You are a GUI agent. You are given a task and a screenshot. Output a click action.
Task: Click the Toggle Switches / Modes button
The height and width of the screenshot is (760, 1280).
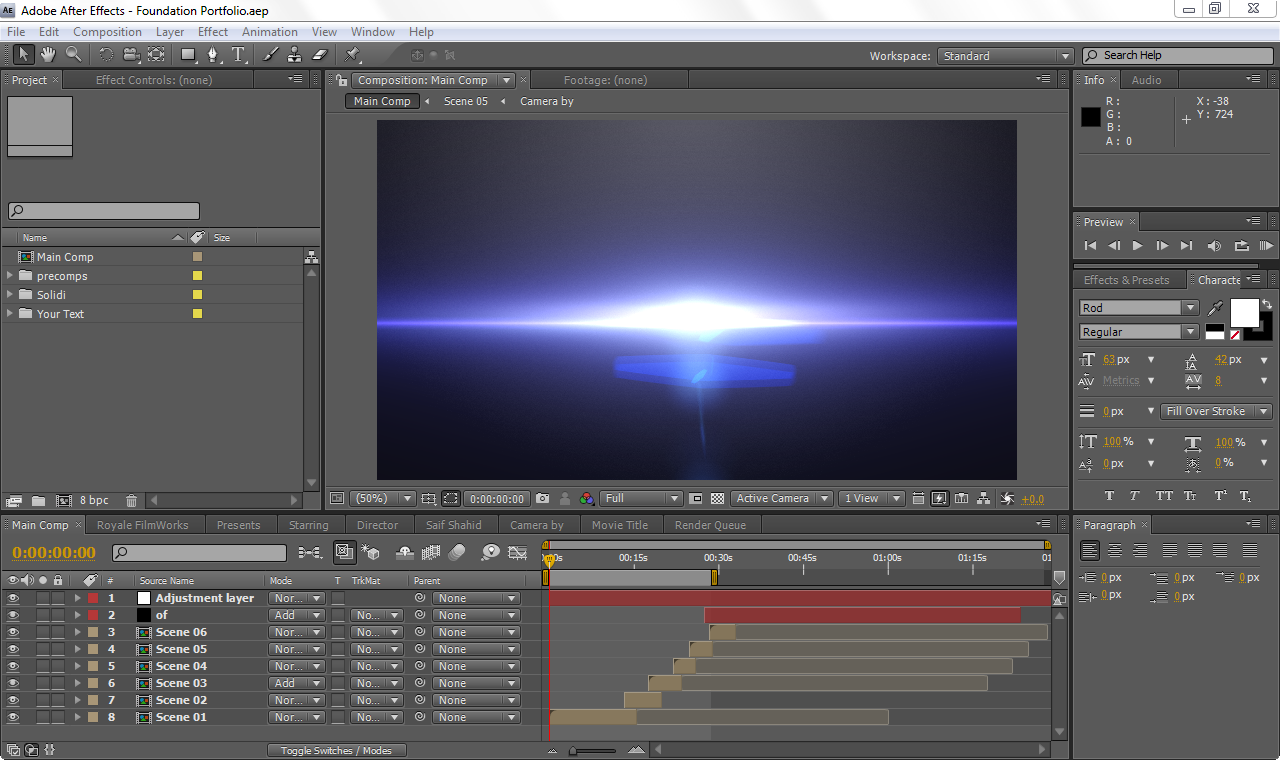point(336,750)
